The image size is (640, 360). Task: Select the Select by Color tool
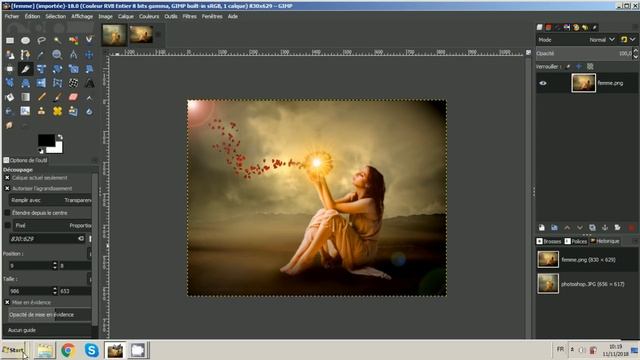(x=73, y=40)
